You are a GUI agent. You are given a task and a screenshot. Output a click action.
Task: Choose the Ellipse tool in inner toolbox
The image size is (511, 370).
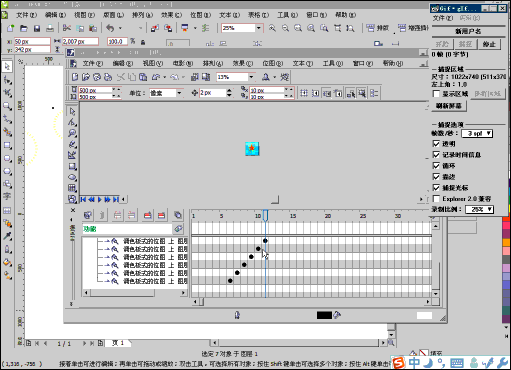pyautogui.click(x=72, y=177)
